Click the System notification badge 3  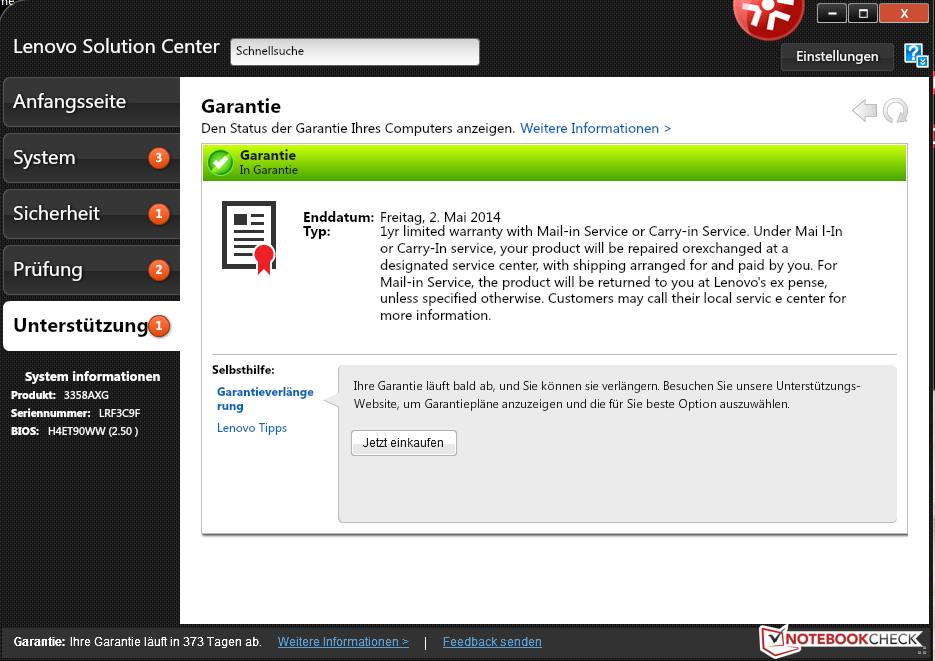[x=159, y=158]
